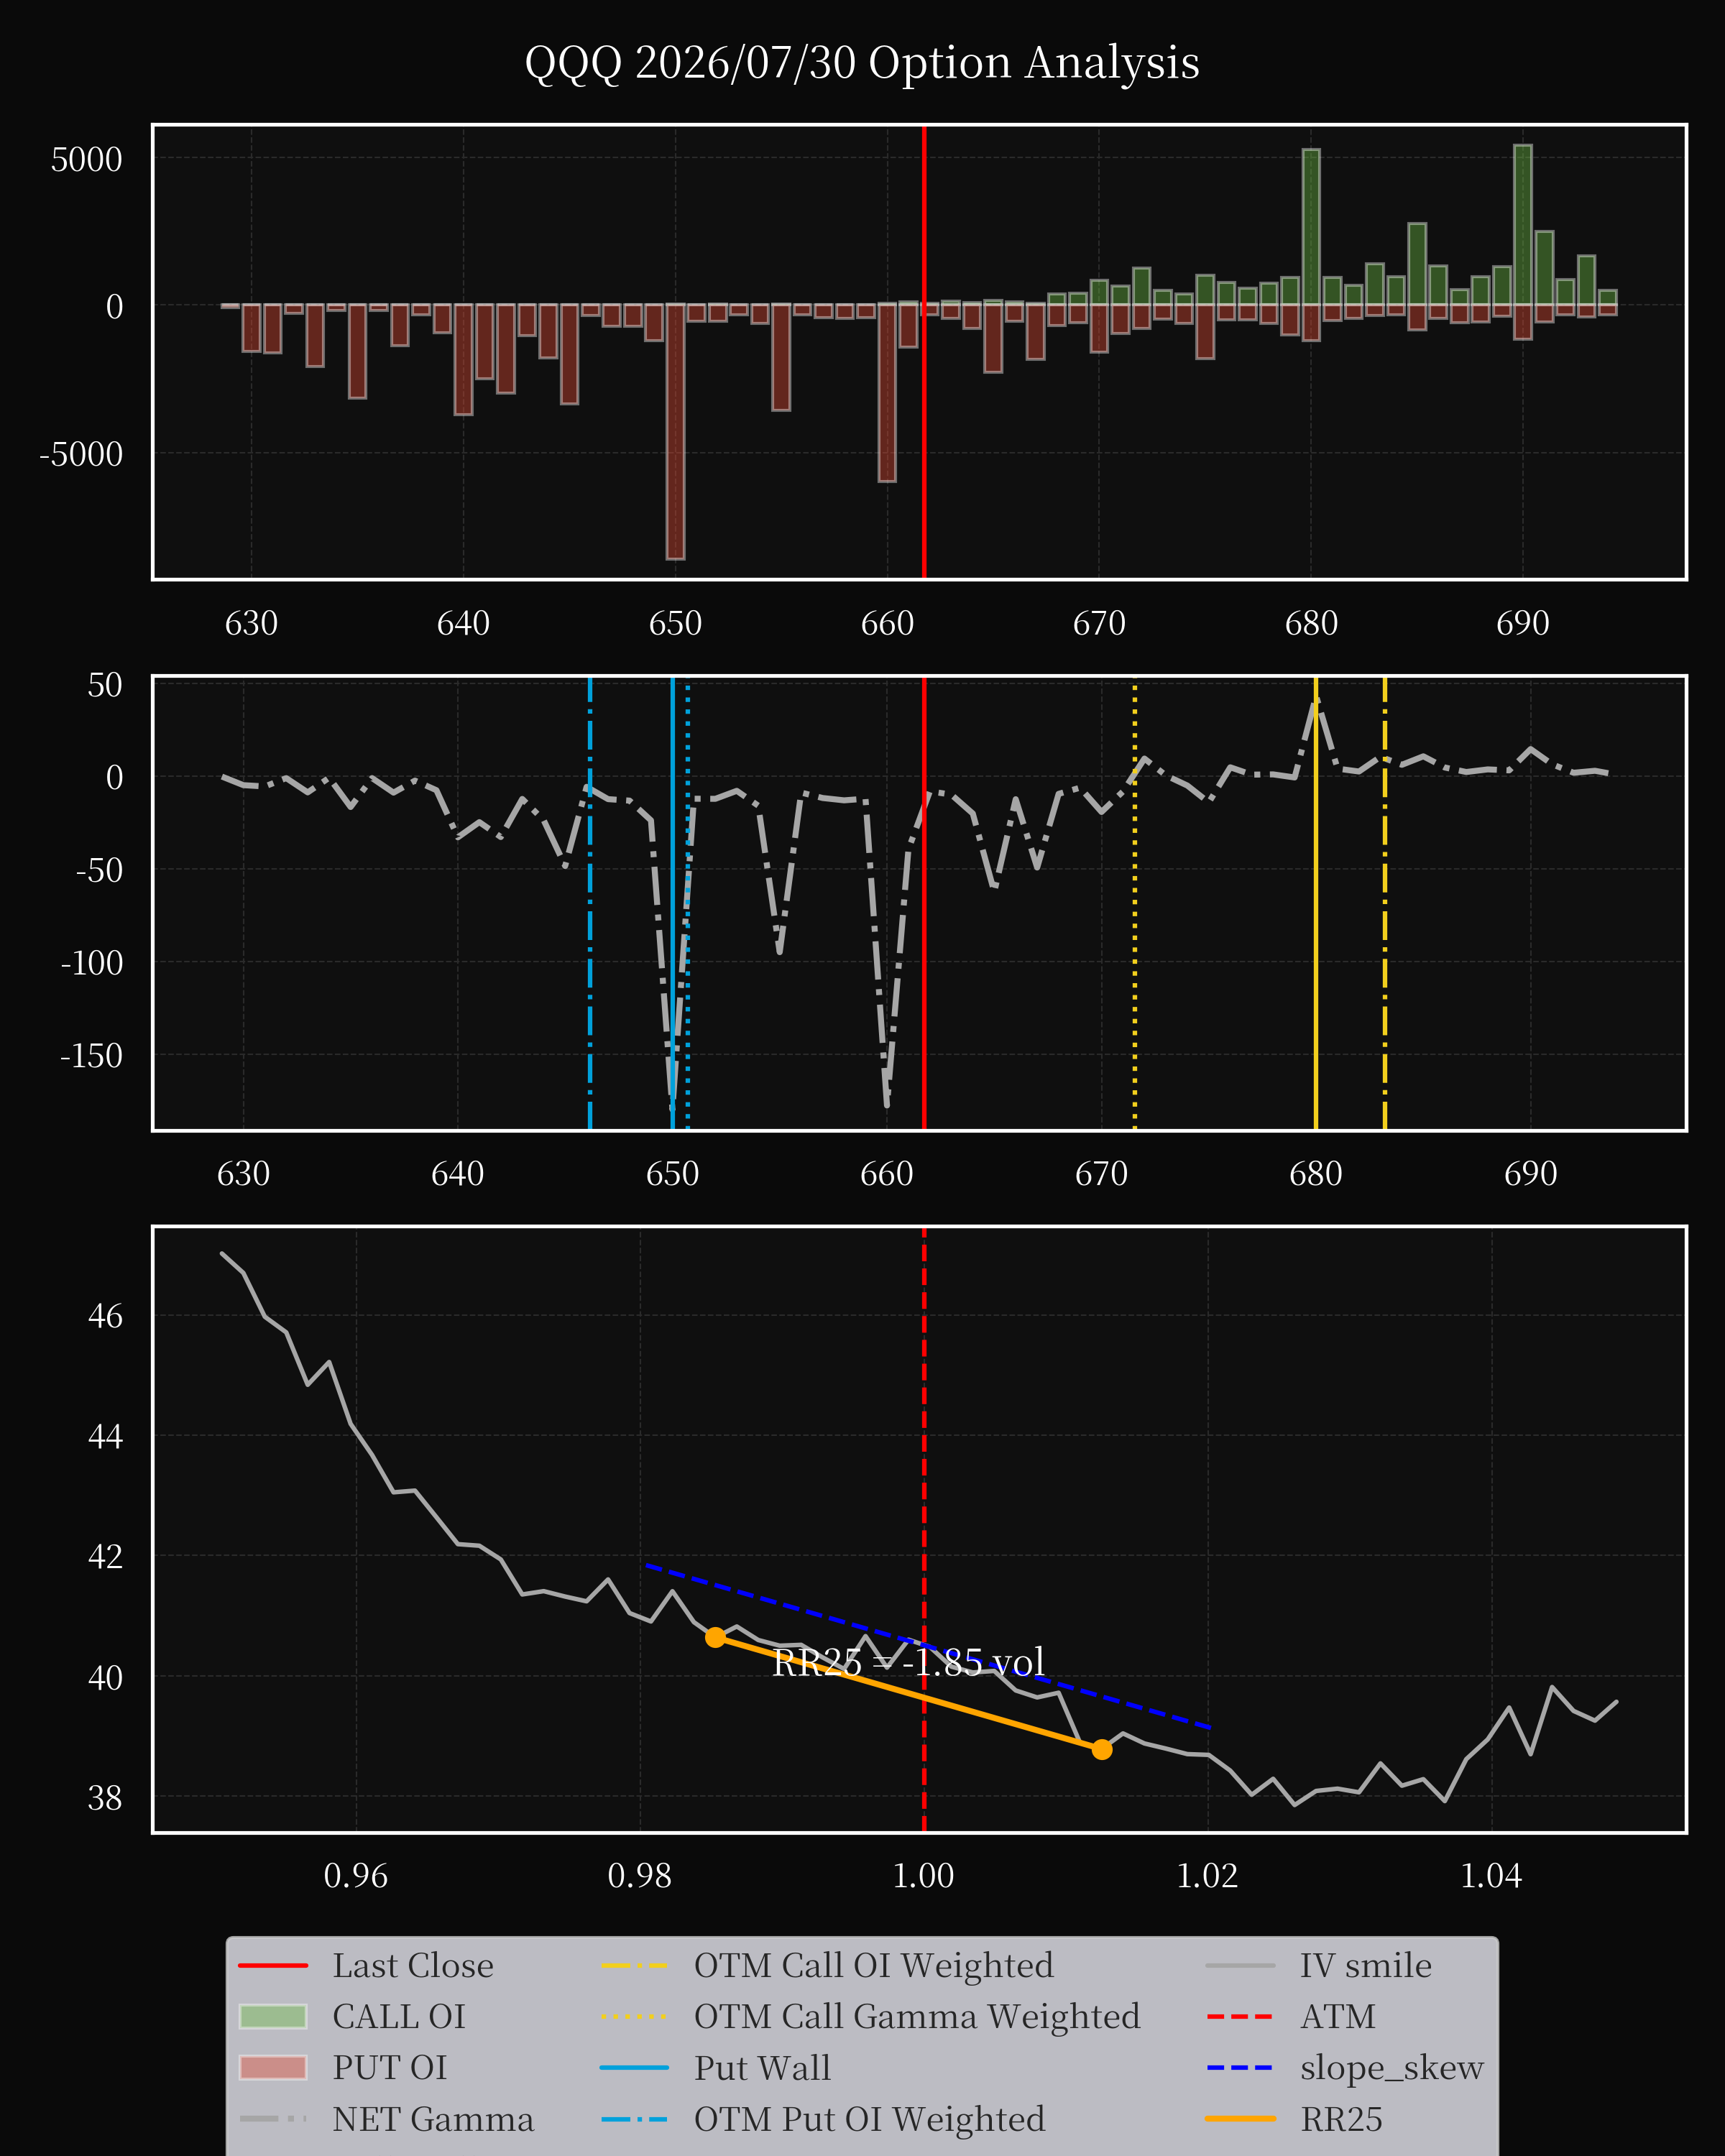The width and height of the screenshot is (1725, 2156).
Task: Click the "680" label under the open interest chart
Action: [x=1311, y=623]
